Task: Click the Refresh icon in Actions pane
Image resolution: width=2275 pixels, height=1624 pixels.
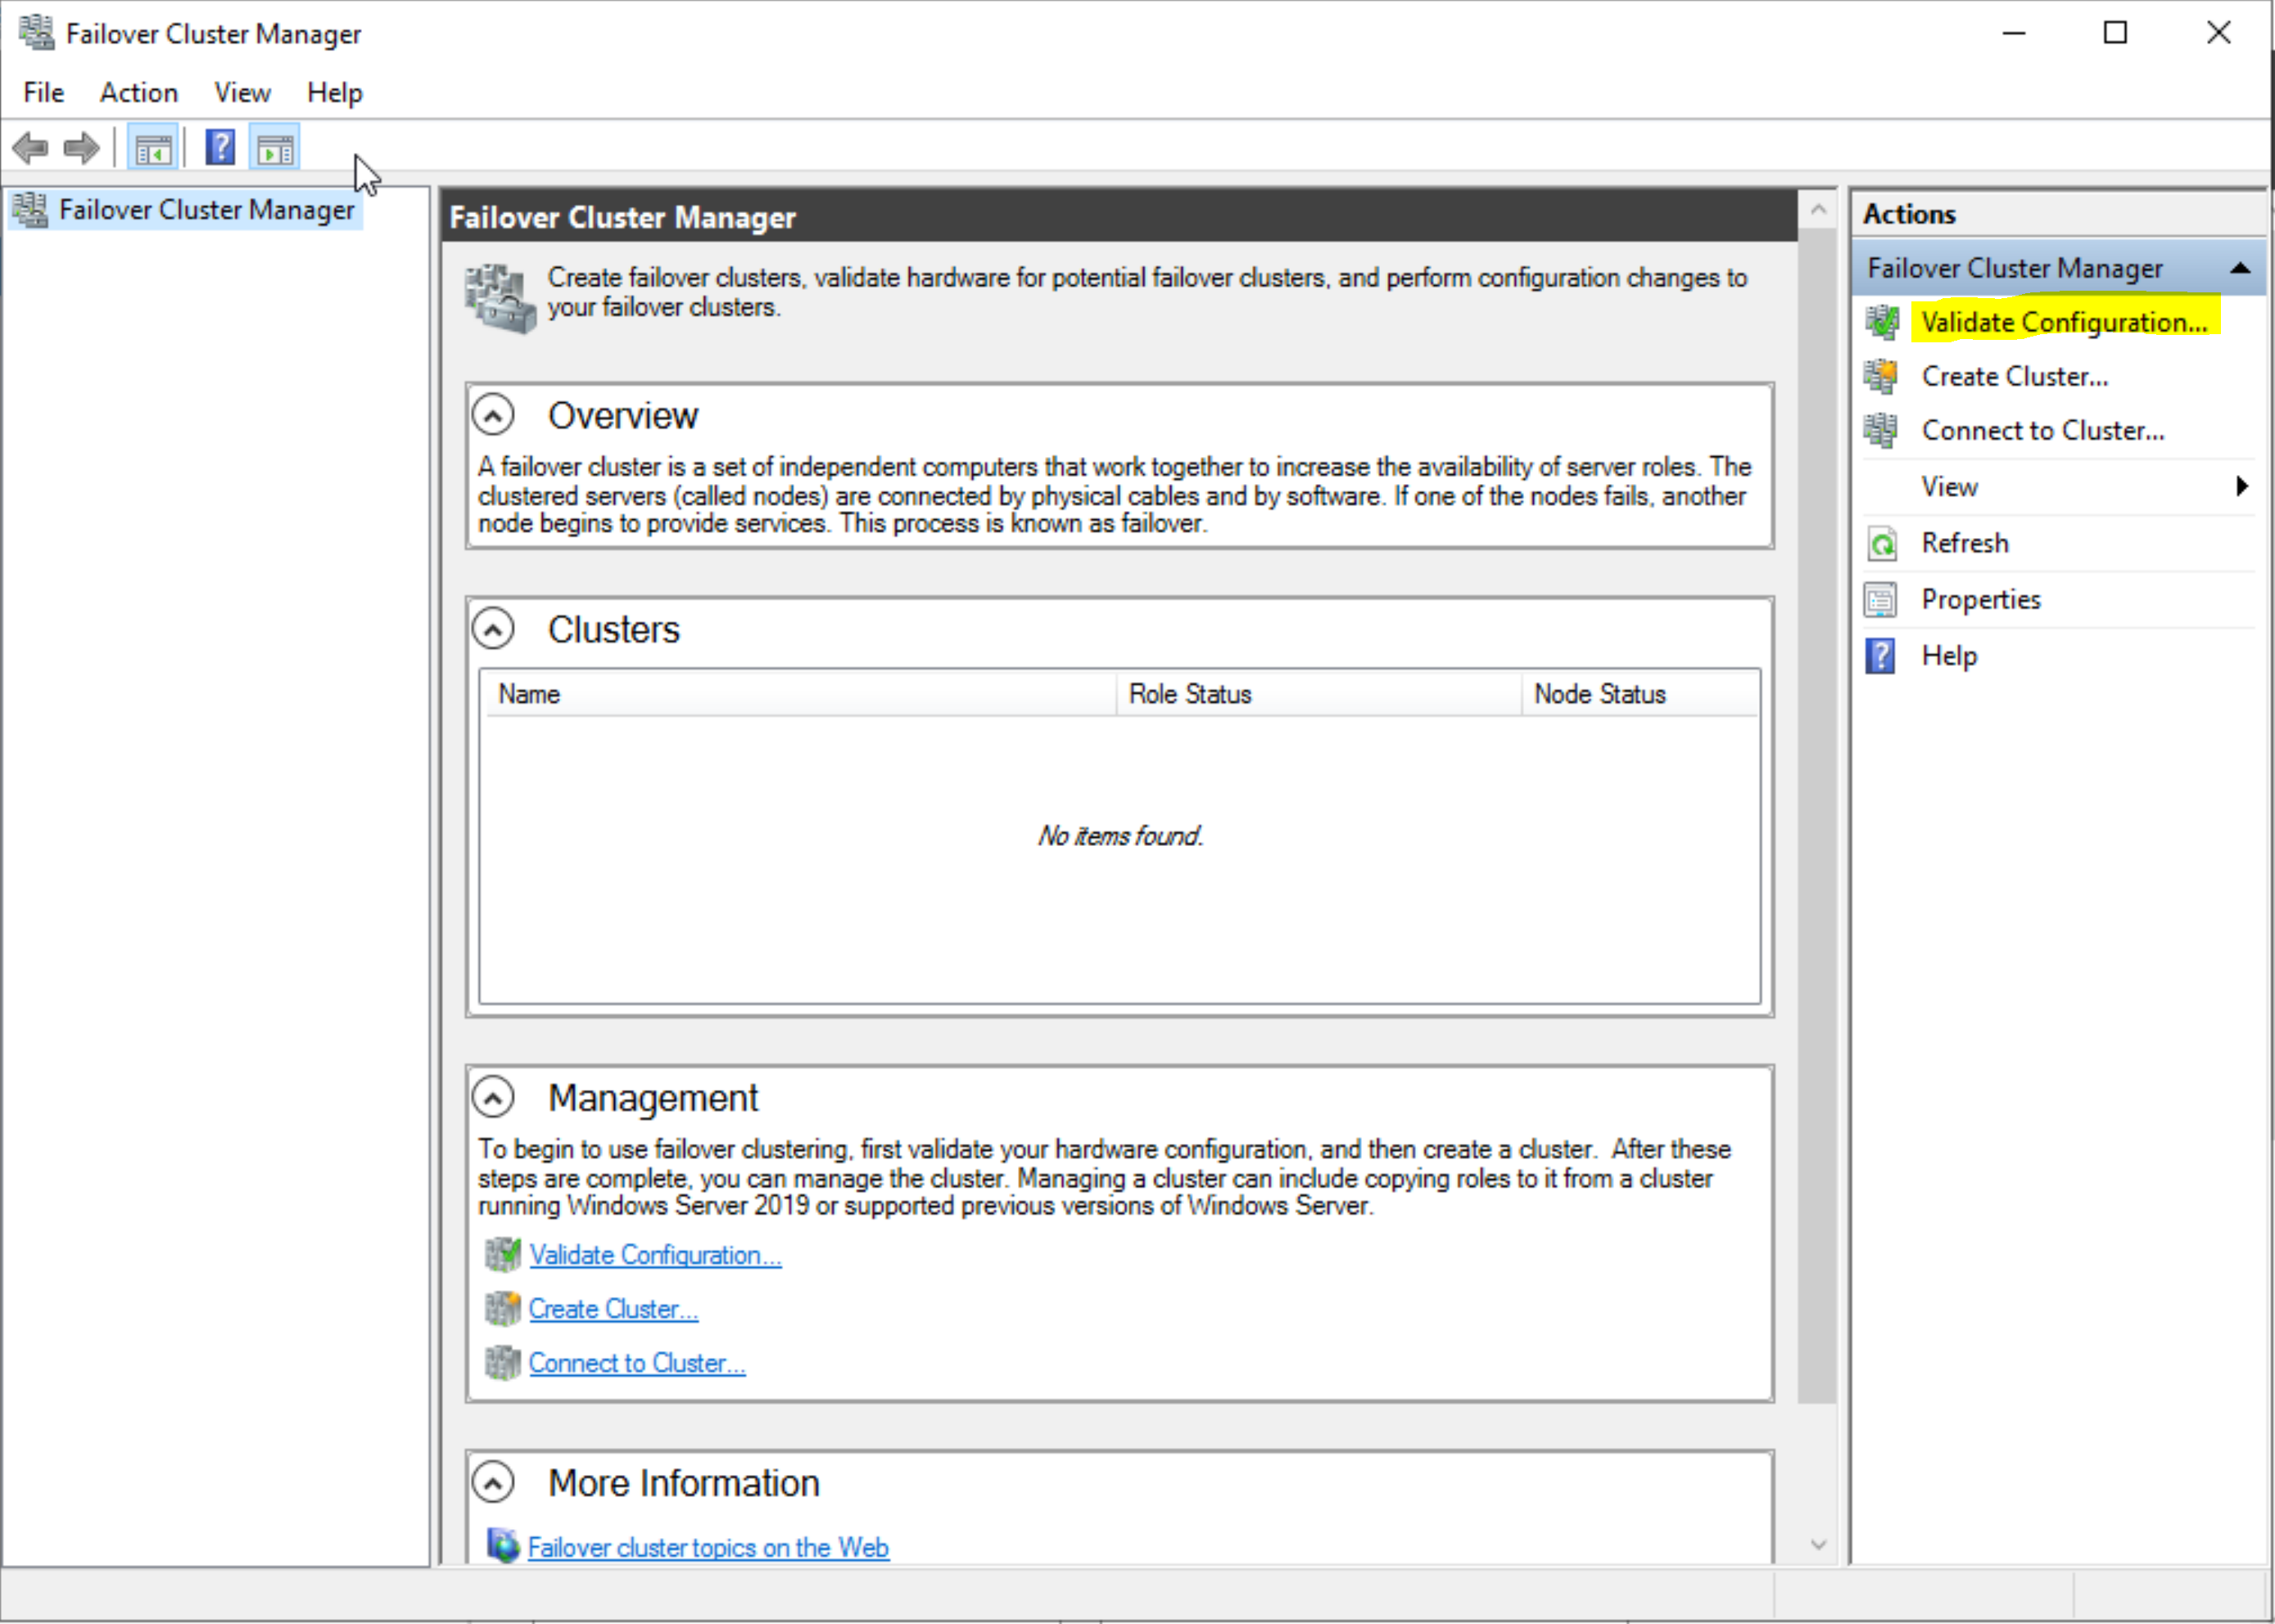Action: [1881, 543]
